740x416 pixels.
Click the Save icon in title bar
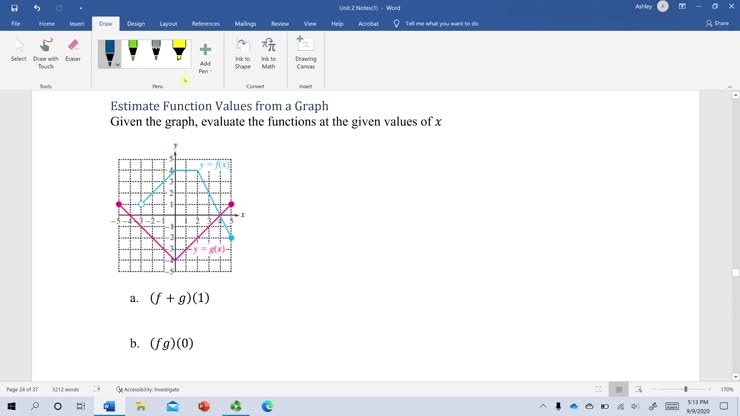coord(14,8)
